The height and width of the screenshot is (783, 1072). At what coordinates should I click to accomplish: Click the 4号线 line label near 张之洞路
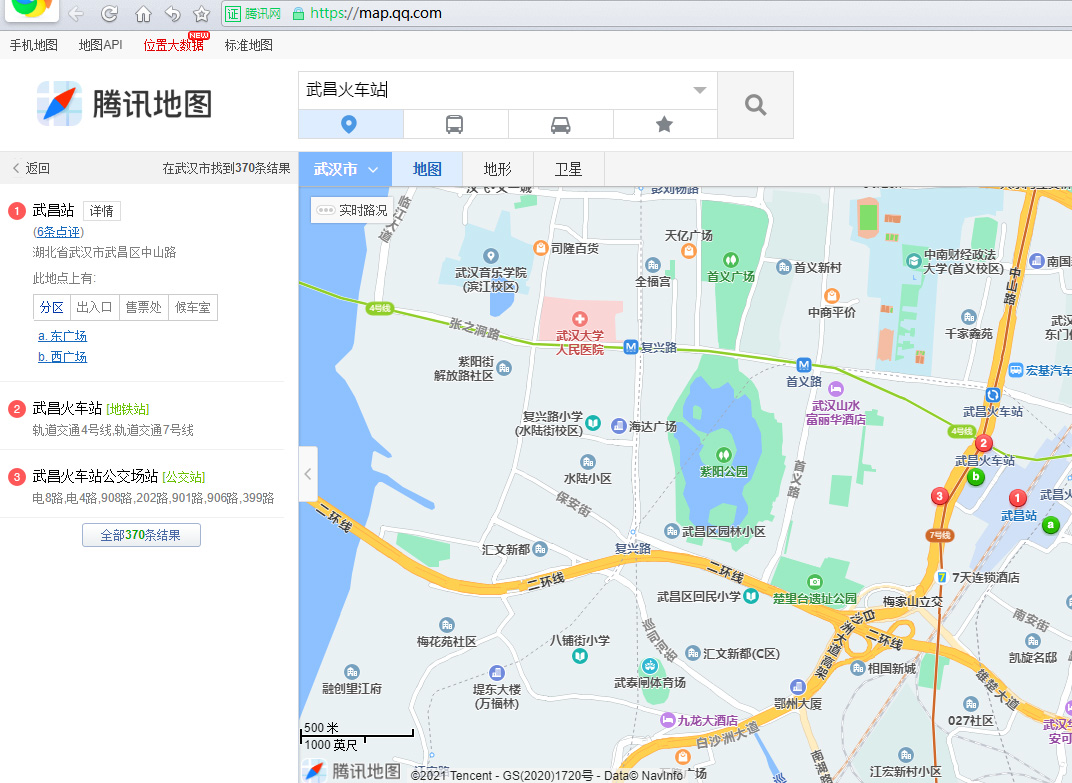[x=379, y=308]
